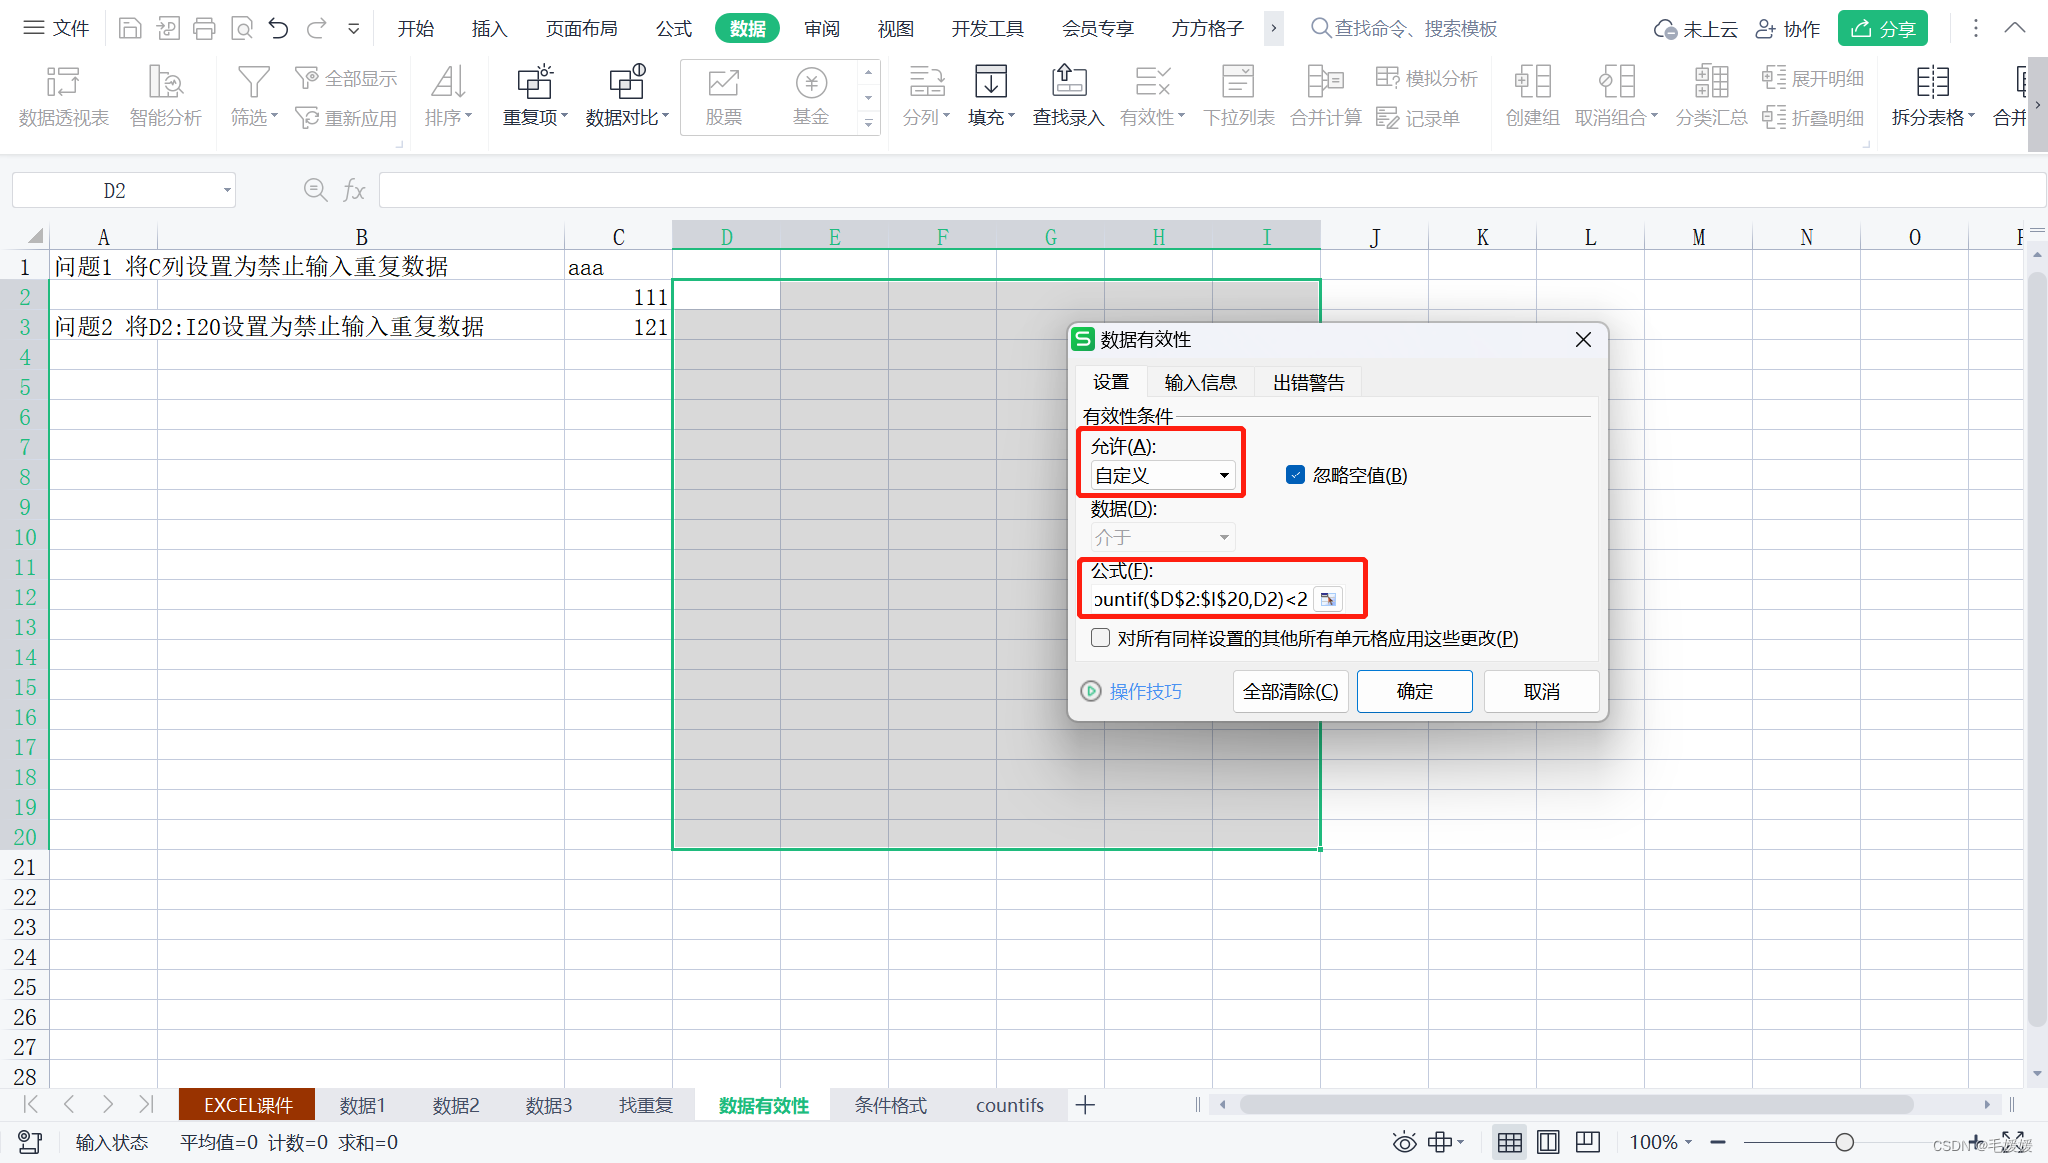
Task: Click the eye protection mode icon in status bar
Action: tap(1405, 1142)
